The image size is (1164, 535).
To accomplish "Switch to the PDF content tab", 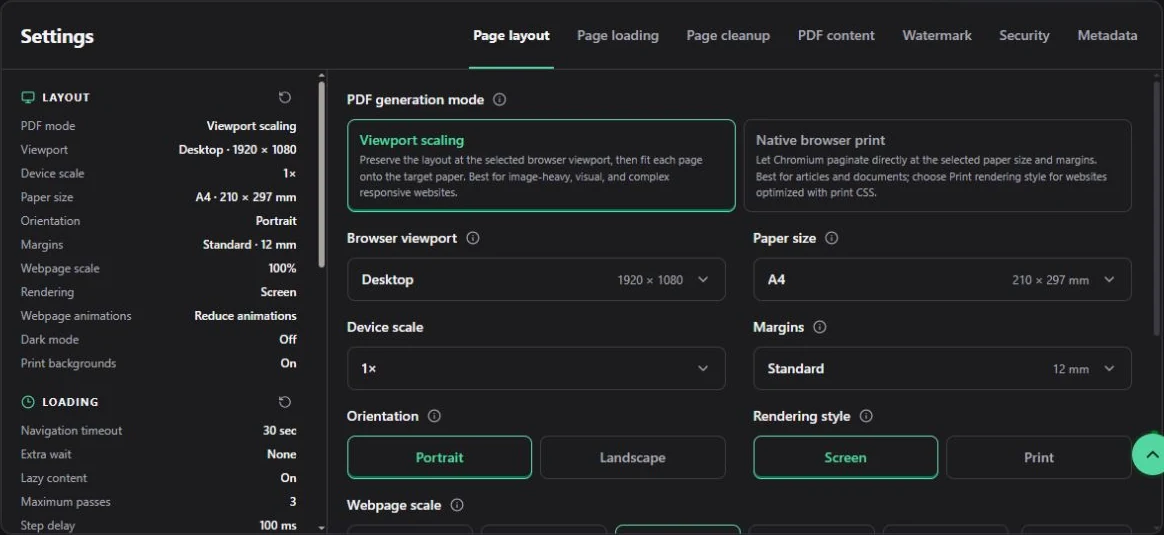I will (836, 36).
